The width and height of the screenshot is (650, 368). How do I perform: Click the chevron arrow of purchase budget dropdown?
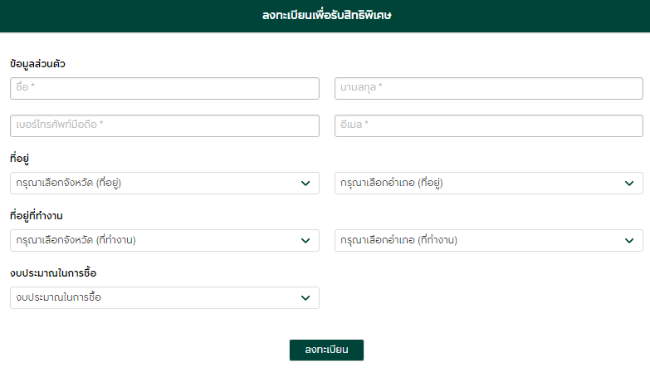(306, 298)
